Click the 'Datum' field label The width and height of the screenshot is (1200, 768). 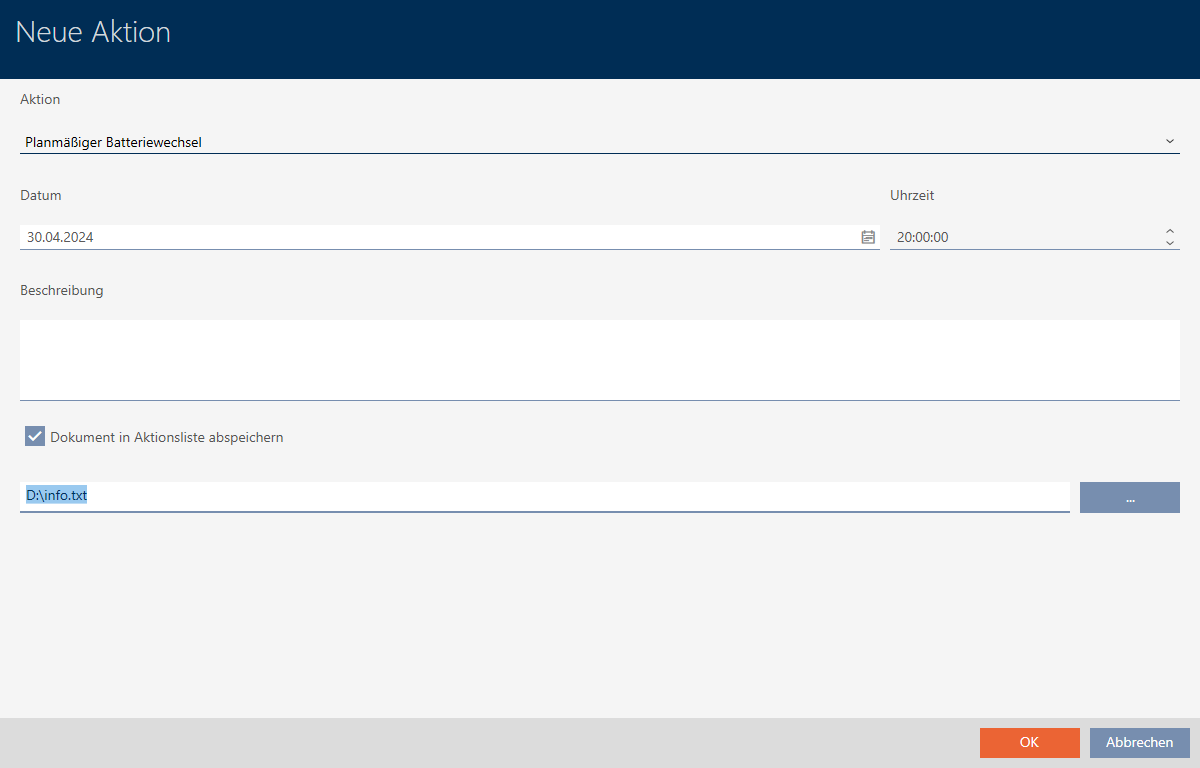(x=41, y=195)
